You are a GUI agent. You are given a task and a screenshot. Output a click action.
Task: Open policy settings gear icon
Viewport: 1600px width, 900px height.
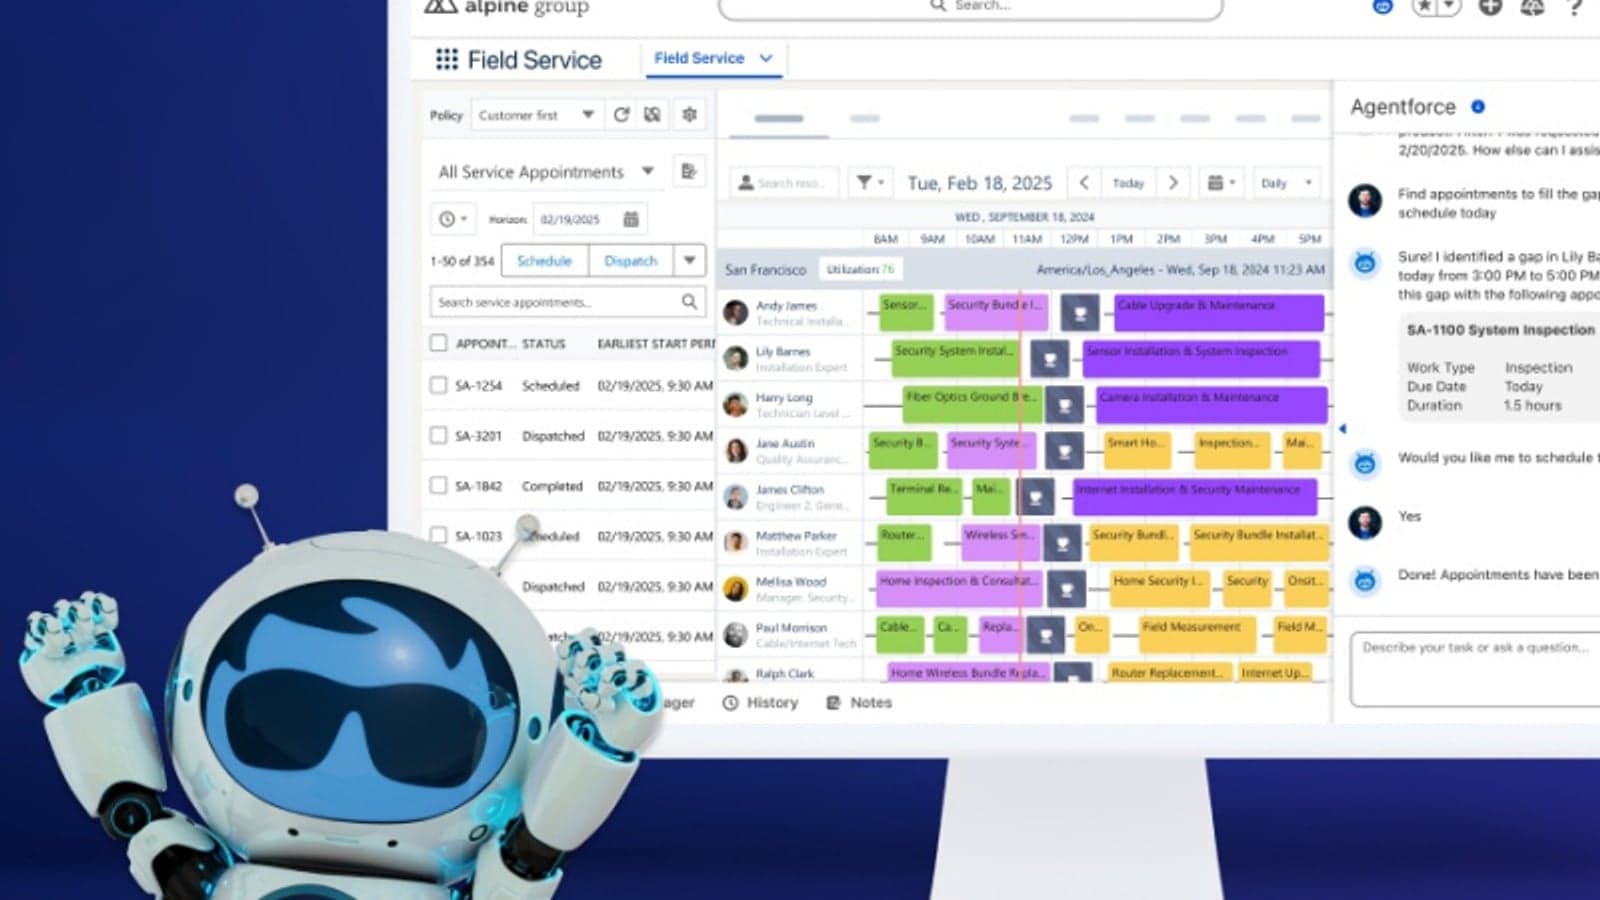click(x=689, y=114)
